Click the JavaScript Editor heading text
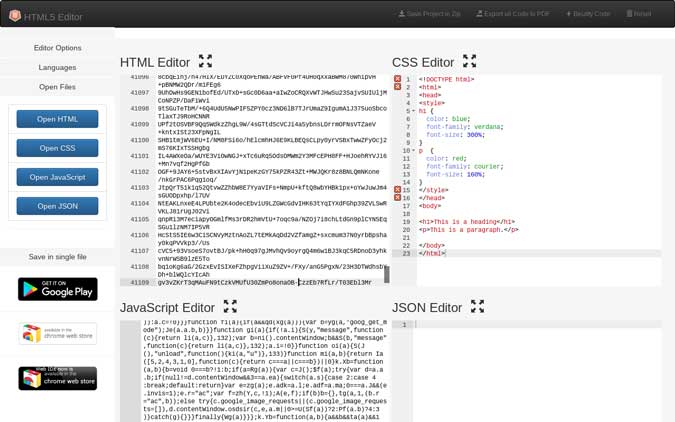The width and height of the screenshot is (675, 422). click(x=167, y=308)
